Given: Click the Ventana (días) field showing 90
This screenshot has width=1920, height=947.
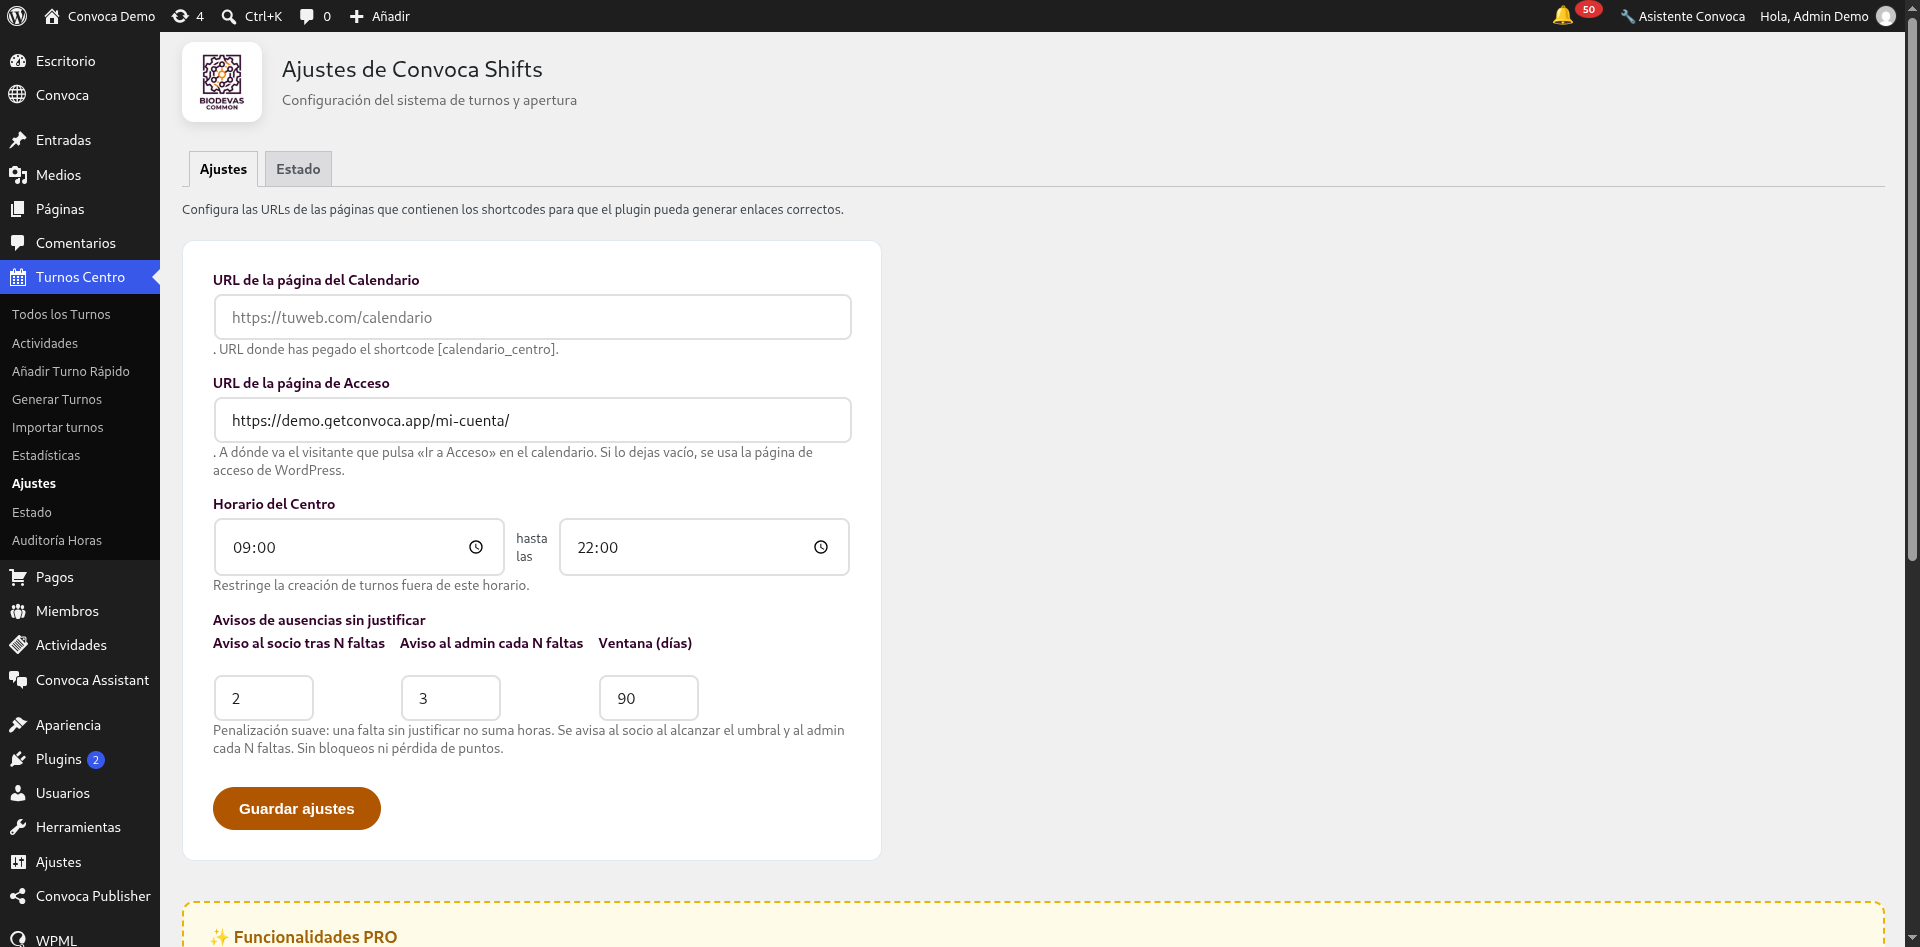Looking at the screenshot, I should tap(649, 698).
